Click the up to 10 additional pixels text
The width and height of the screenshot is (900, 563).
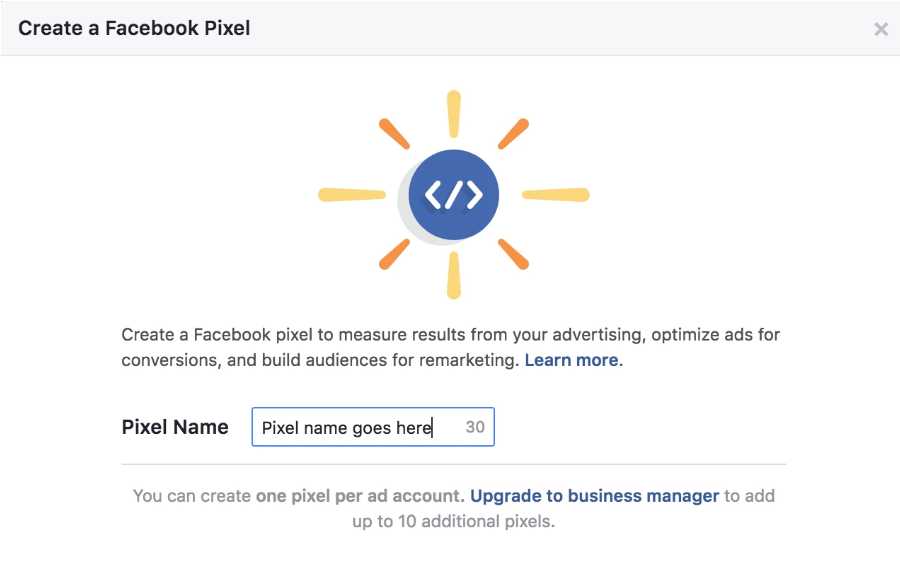coord(455,522)
